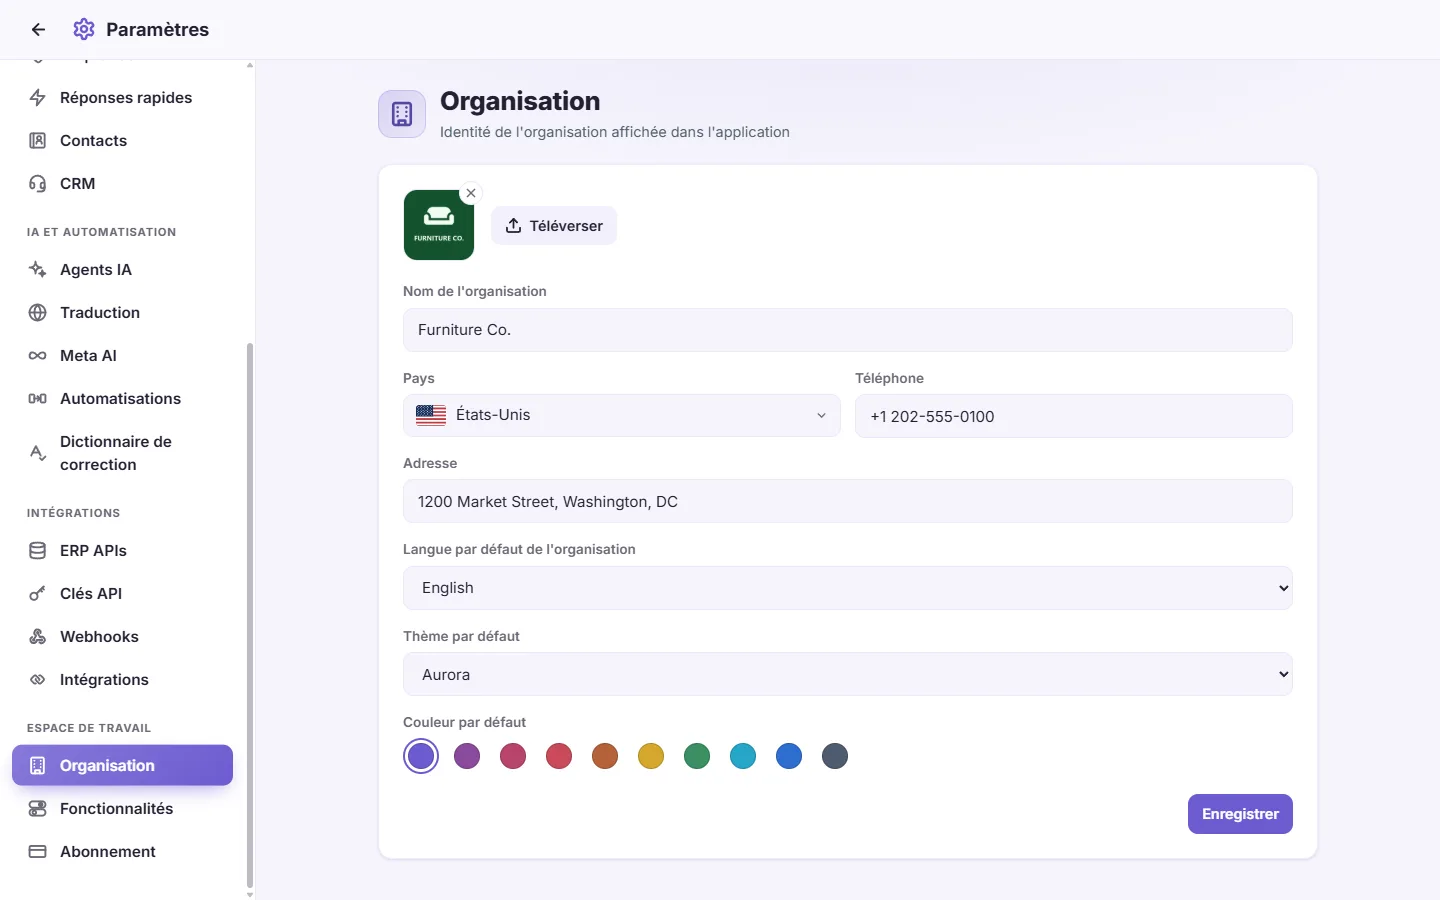Click the CRM headset icon

[x=38, y=184]
